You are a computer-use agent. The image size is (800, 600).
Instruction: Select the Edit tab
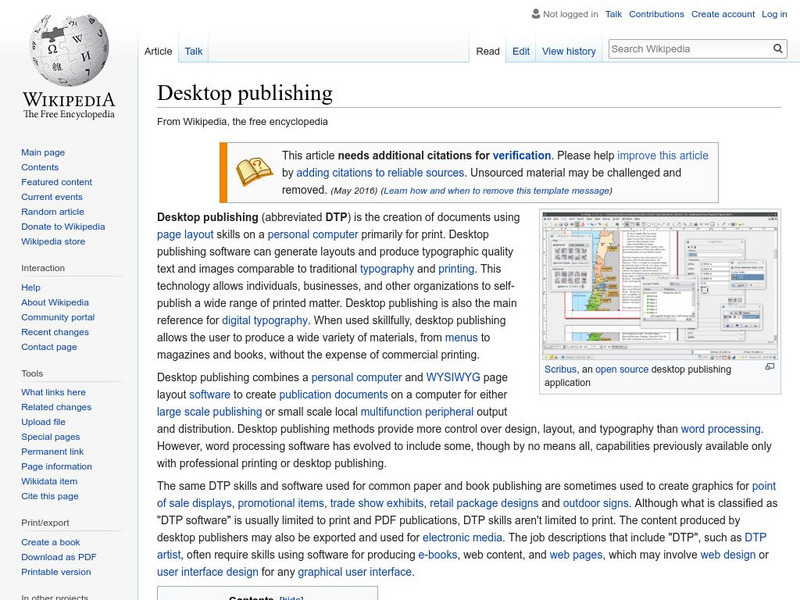point(521,51)
